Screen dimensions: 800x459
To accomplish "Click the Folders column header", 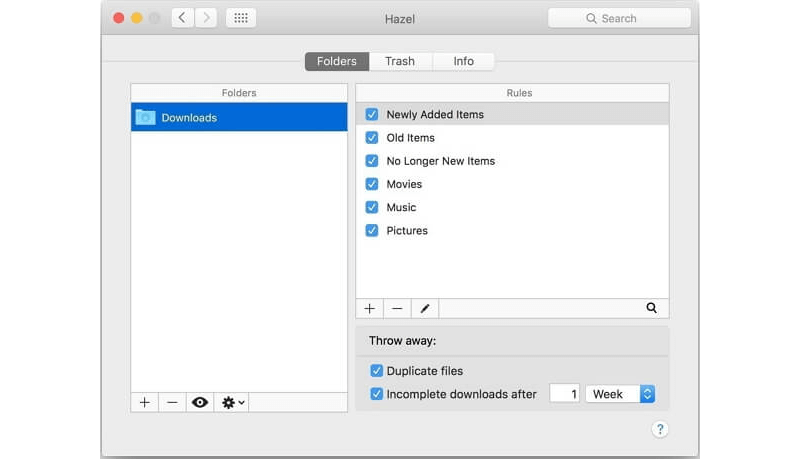I will 239,93.
